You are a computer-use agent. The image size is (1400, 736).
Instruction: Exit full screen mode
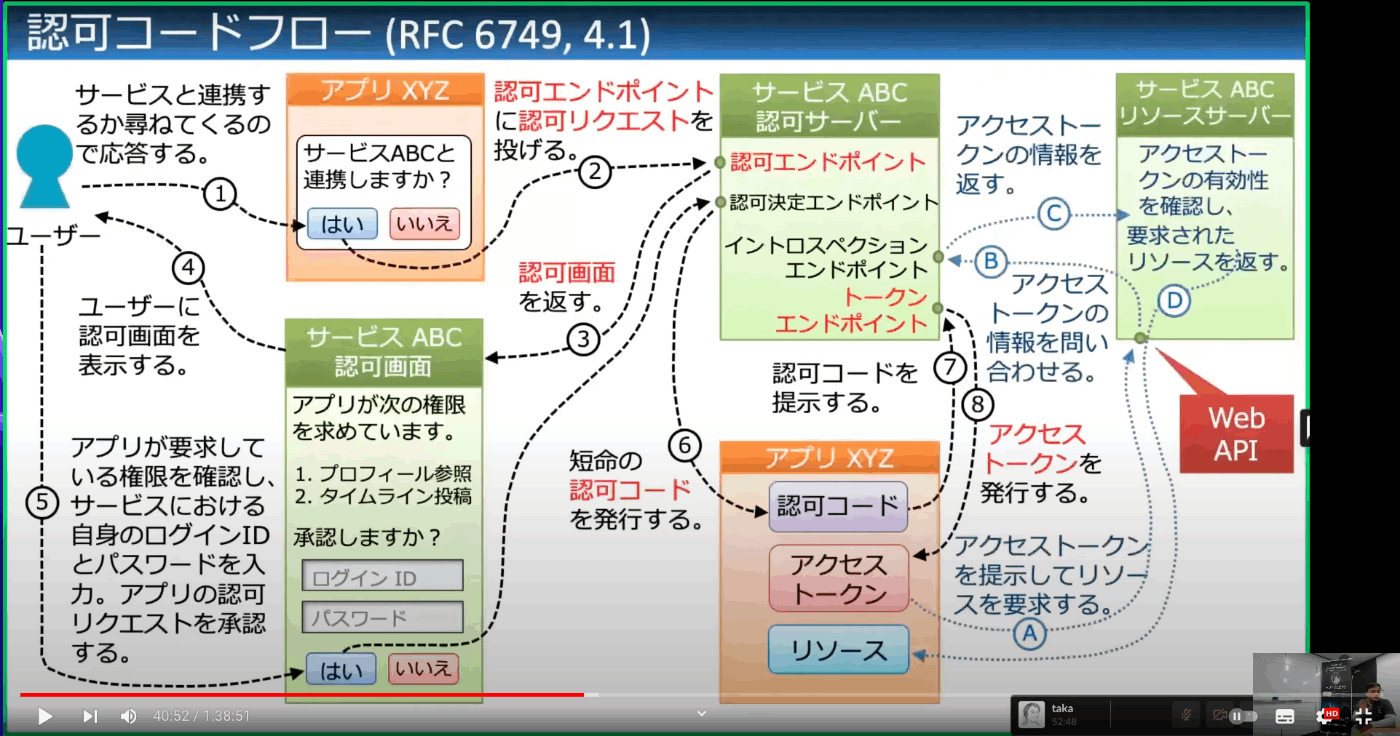1363,716
